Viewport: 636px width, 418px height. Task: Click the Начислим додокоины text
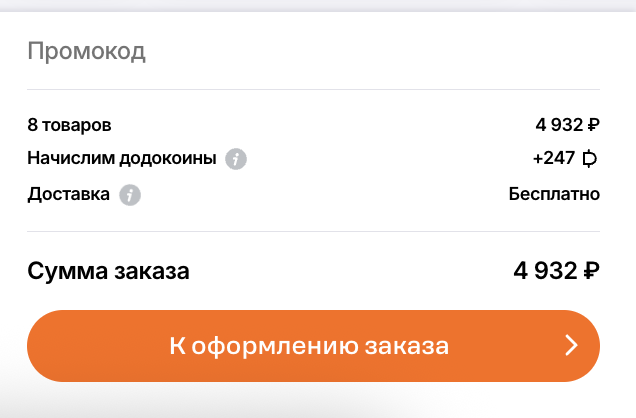[x=122, y=159]
